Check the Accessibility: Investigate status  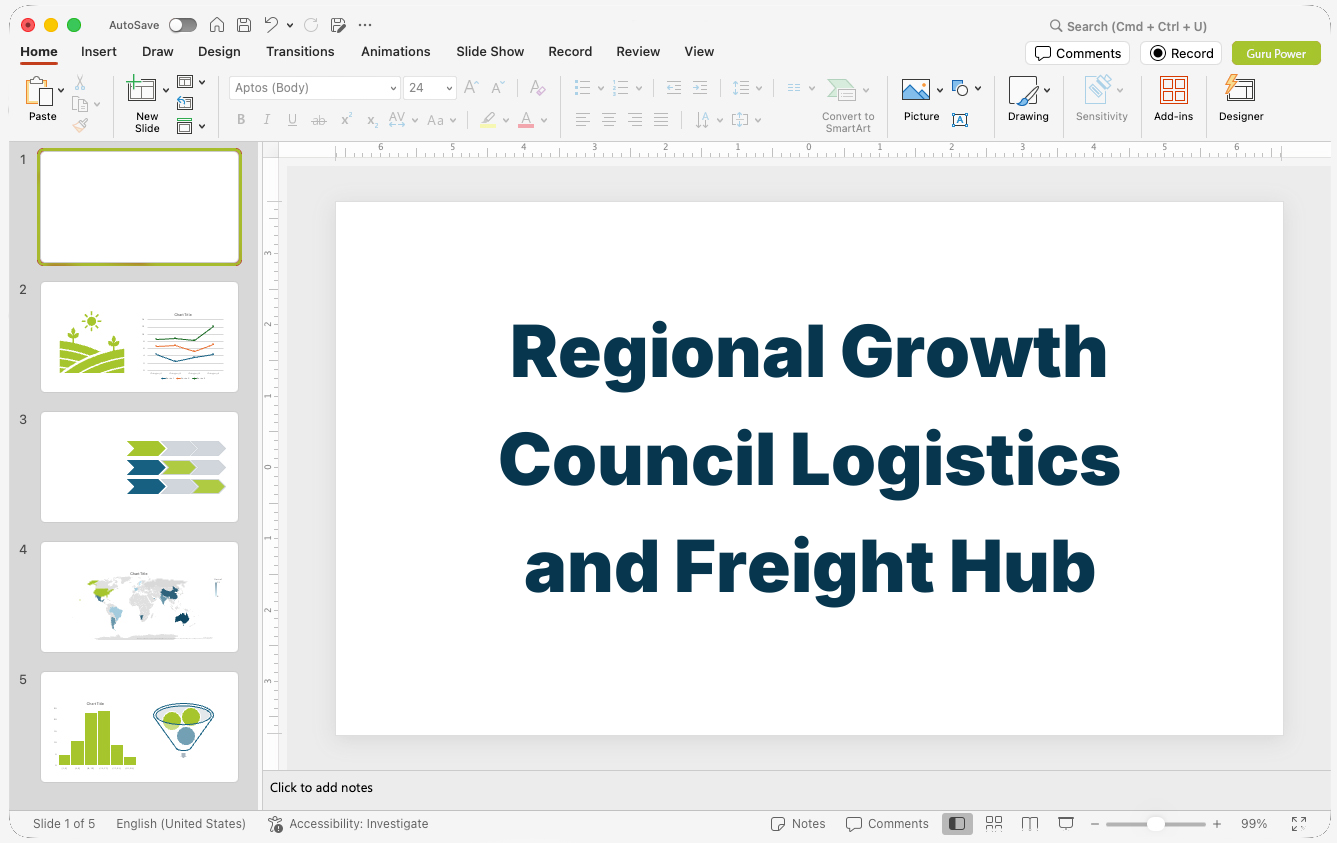coord(348,824)
